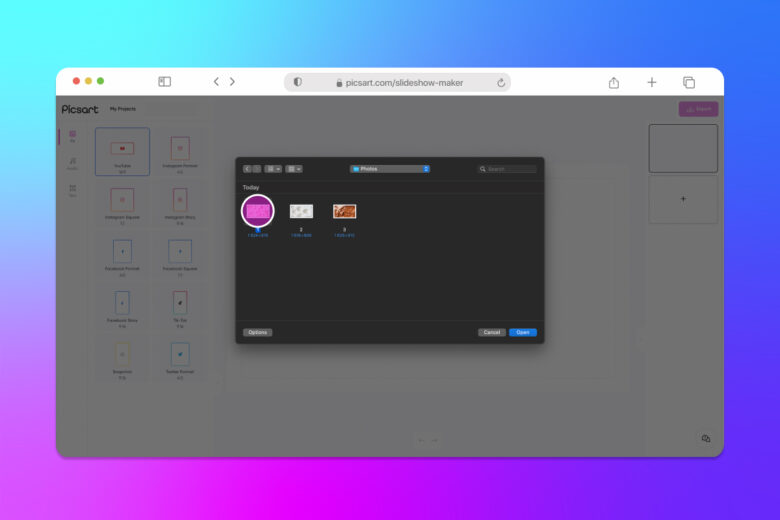Pick the Facebook Story format icon
This screenshot has width=780, height=520.
coord(122,303)
